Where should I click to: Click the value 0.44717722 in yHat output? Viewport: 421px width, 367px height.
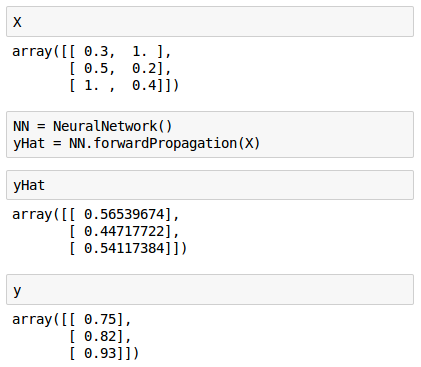point(124,231)
